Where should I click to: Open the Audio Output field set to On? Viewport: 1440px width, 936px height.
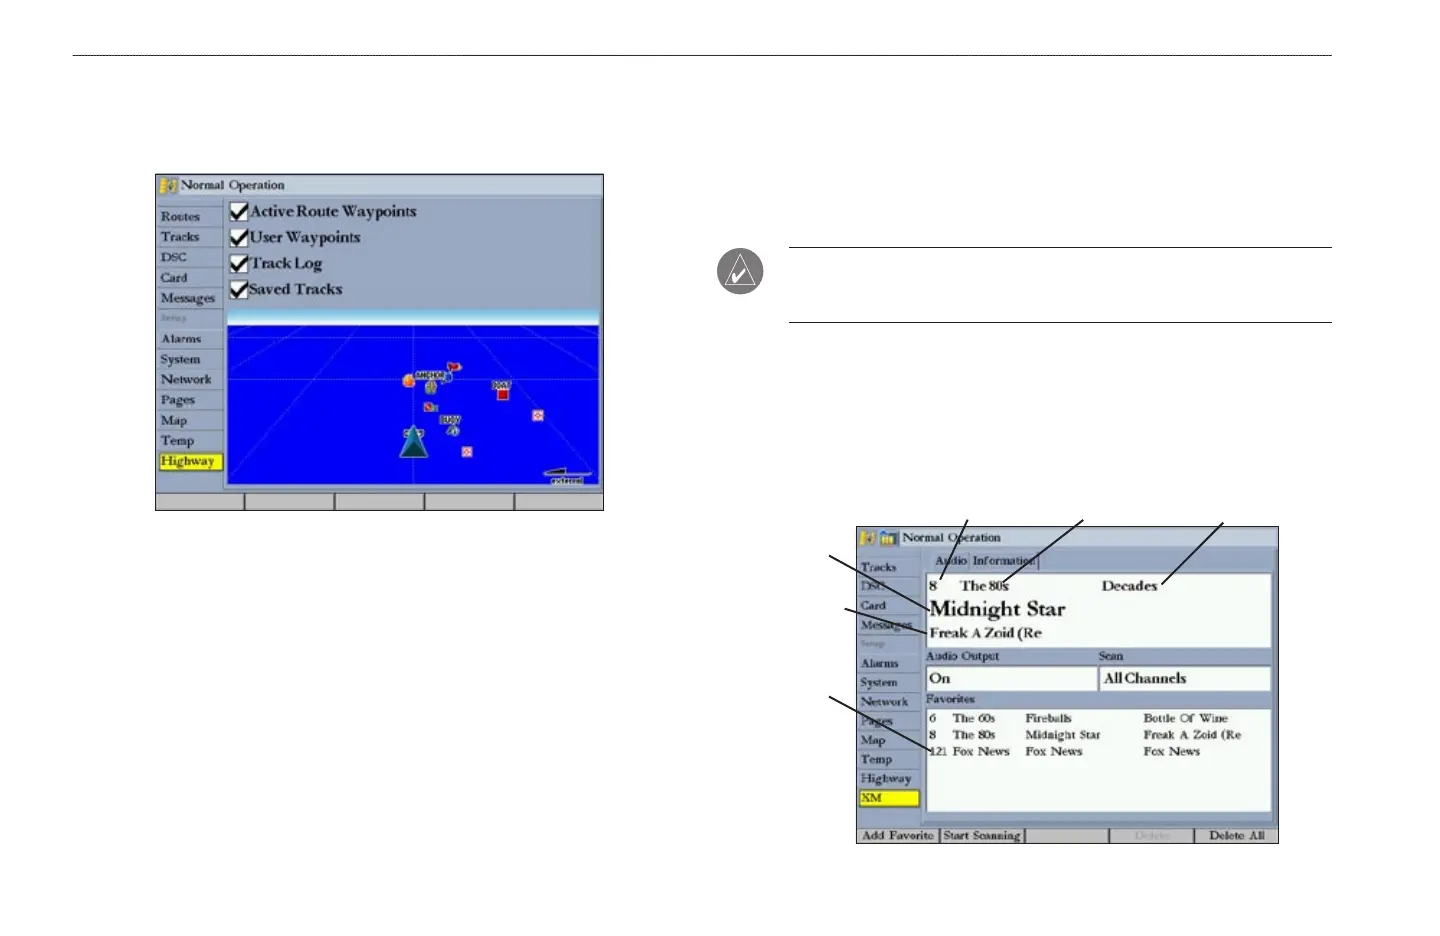1011,678
